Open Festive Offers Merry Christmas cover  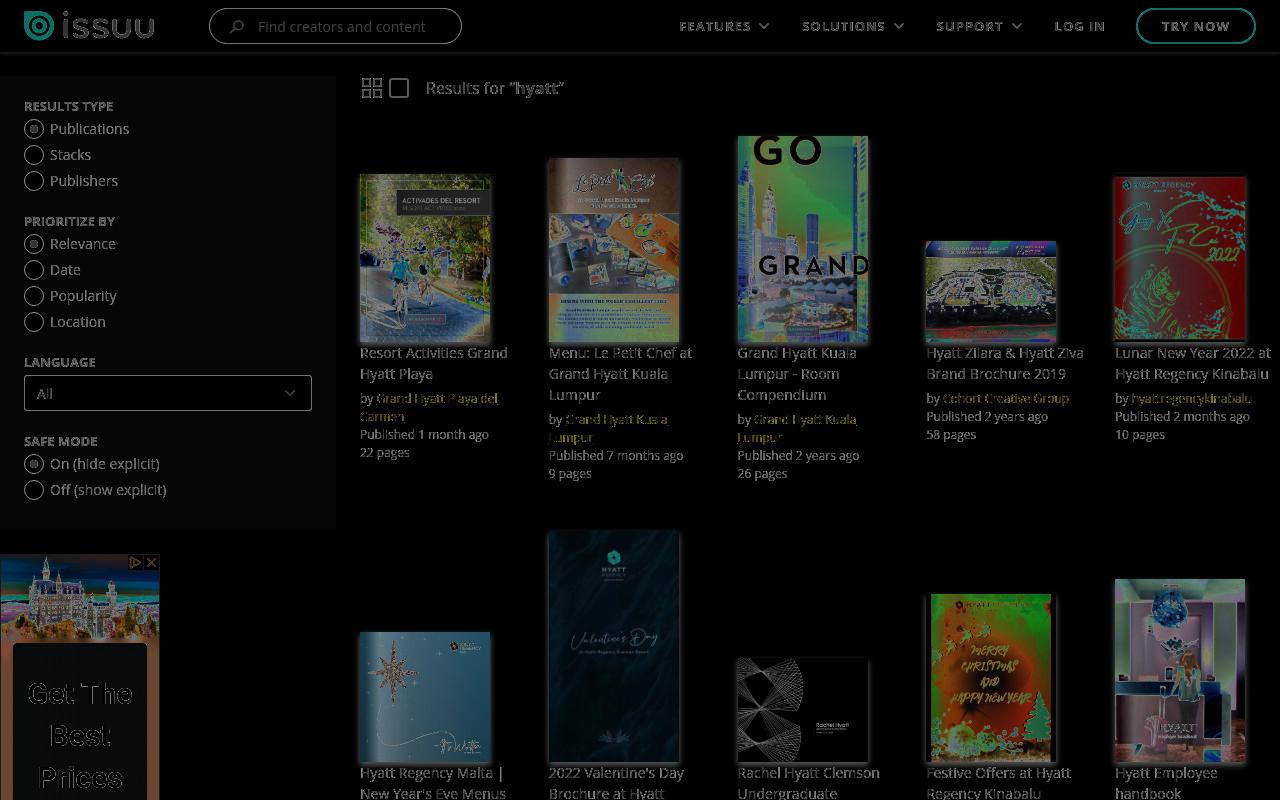click(x=991, y=678)
